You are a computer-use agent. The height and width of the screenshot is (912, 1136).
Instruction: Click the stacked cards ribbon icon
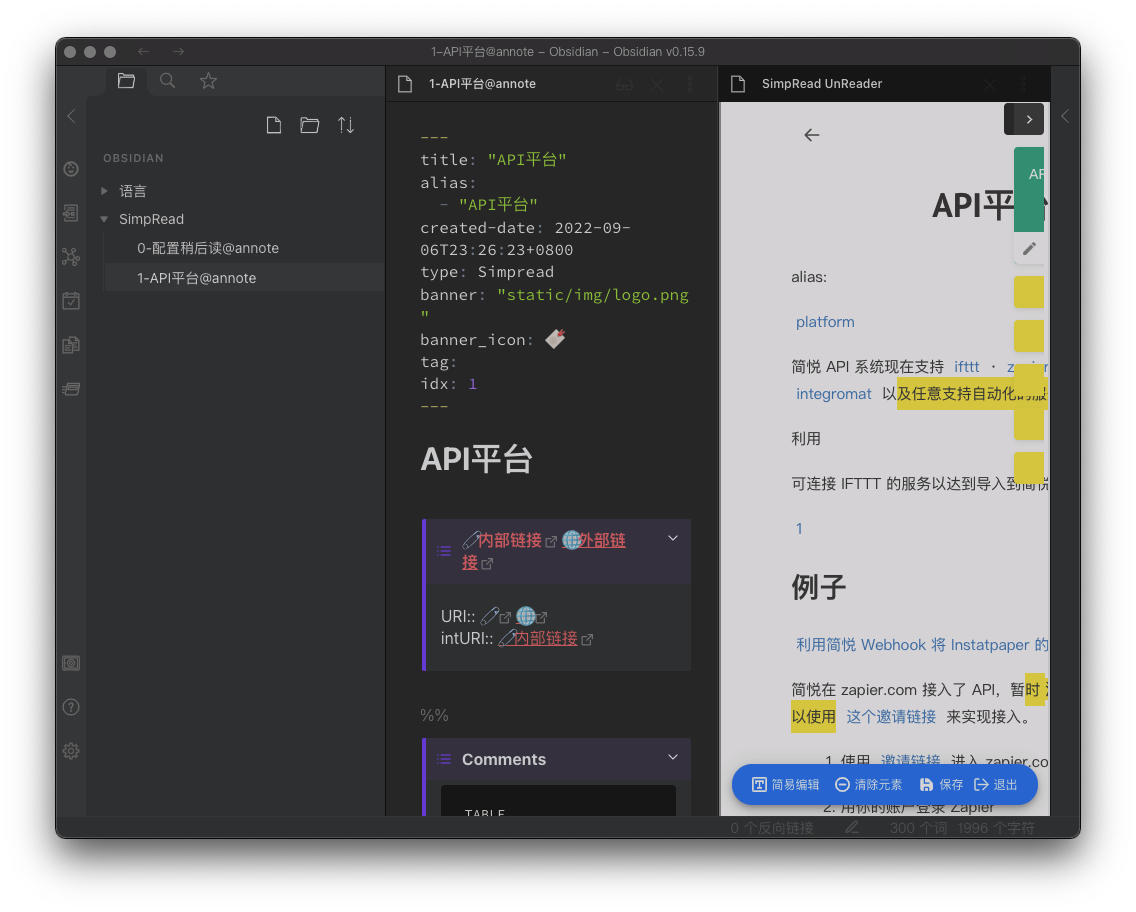tap(71, 389)
